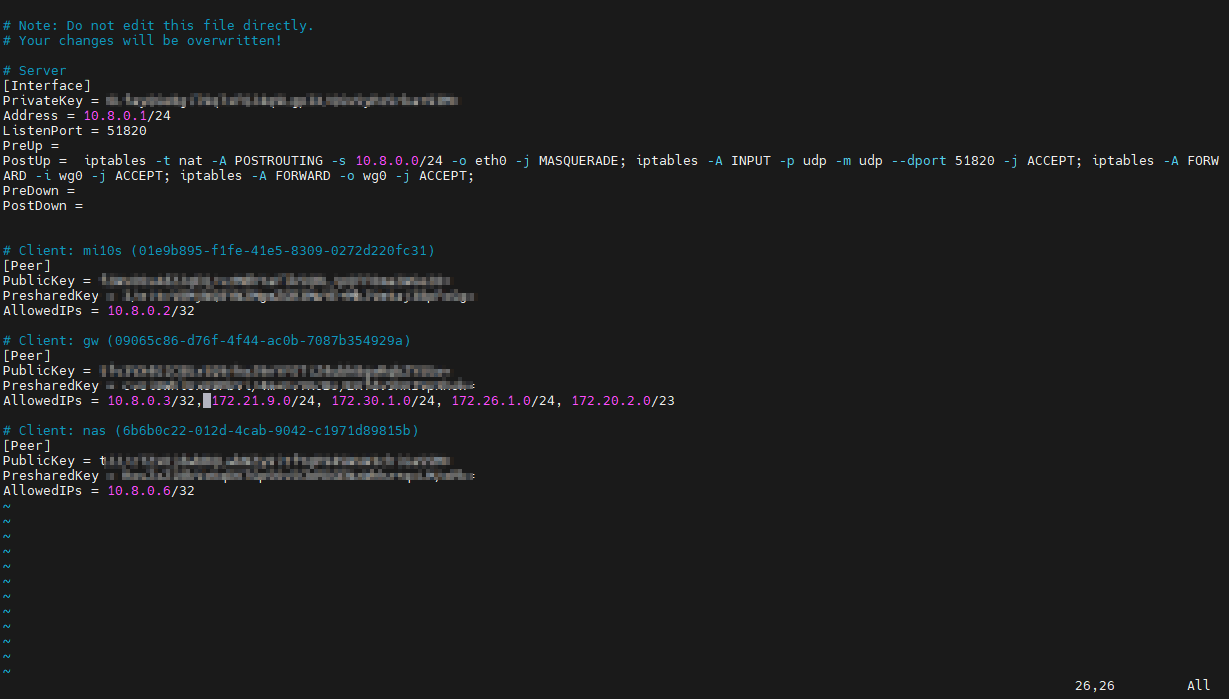
Task: Click the 172.30.1.0 address in AllowedIPs
Action: tap(371, 401)
